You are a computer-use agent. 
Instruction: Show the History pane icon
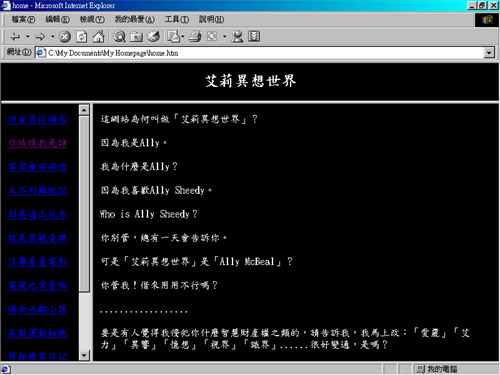pos(153,36)
